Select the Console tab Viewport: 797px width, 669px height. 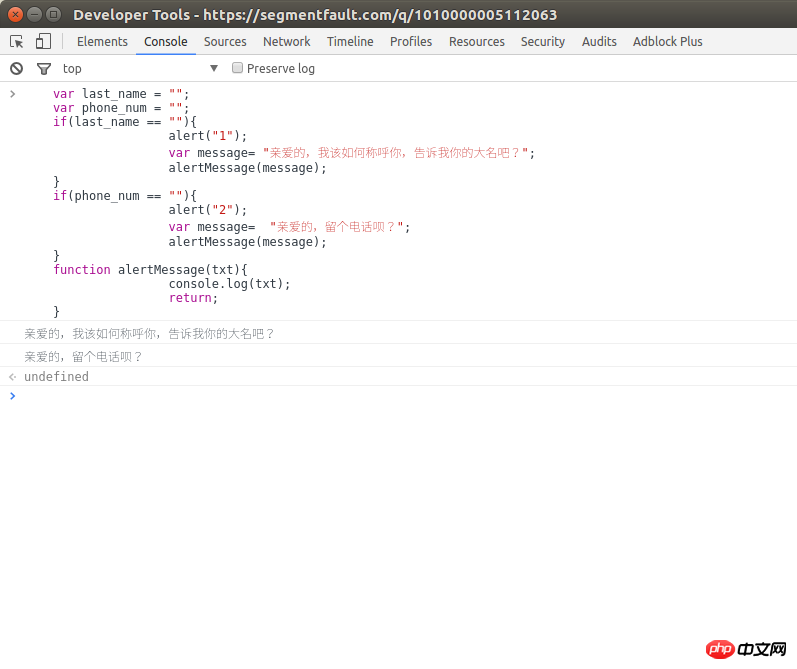(165, 41)
